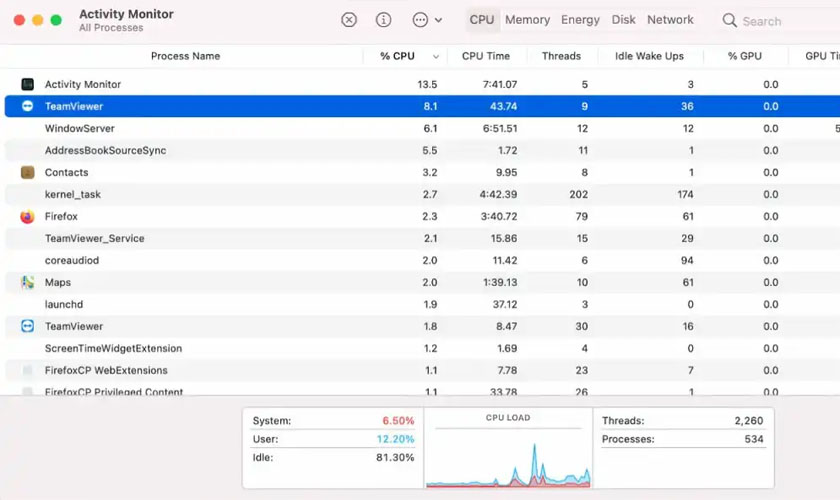The height and width of the screenshot is (500, 840).
Task: Sort by CPU Time column header
Action: coord(486,56)
